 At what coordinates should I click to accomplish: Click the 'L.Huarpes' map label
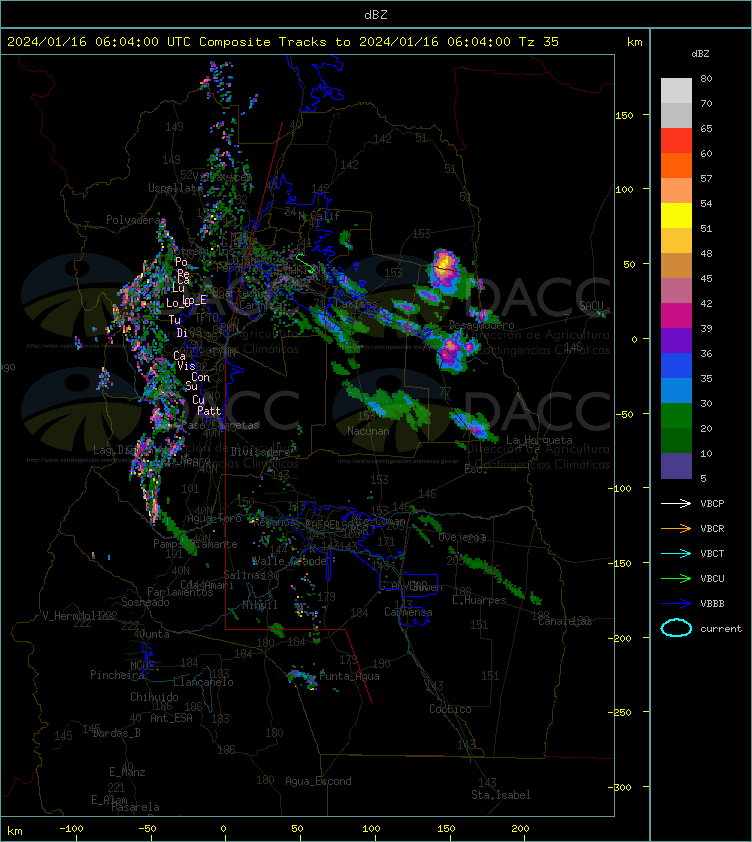click(479, 600)
